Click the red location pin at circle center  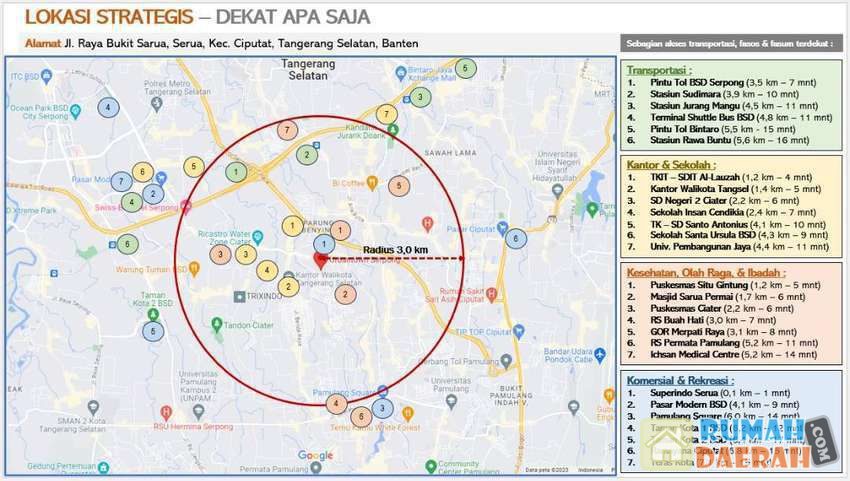point(320,260)
